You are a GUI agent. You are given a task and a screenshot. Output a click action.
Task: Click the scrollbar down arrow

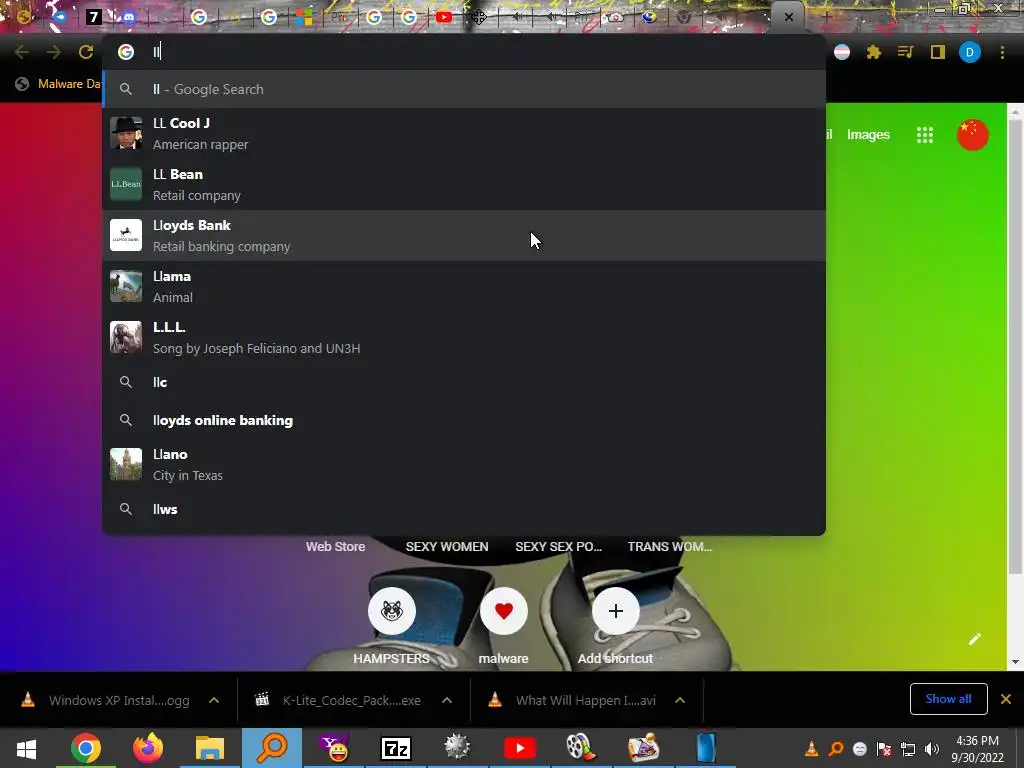pyautogui.click(x=1015, y=662)
